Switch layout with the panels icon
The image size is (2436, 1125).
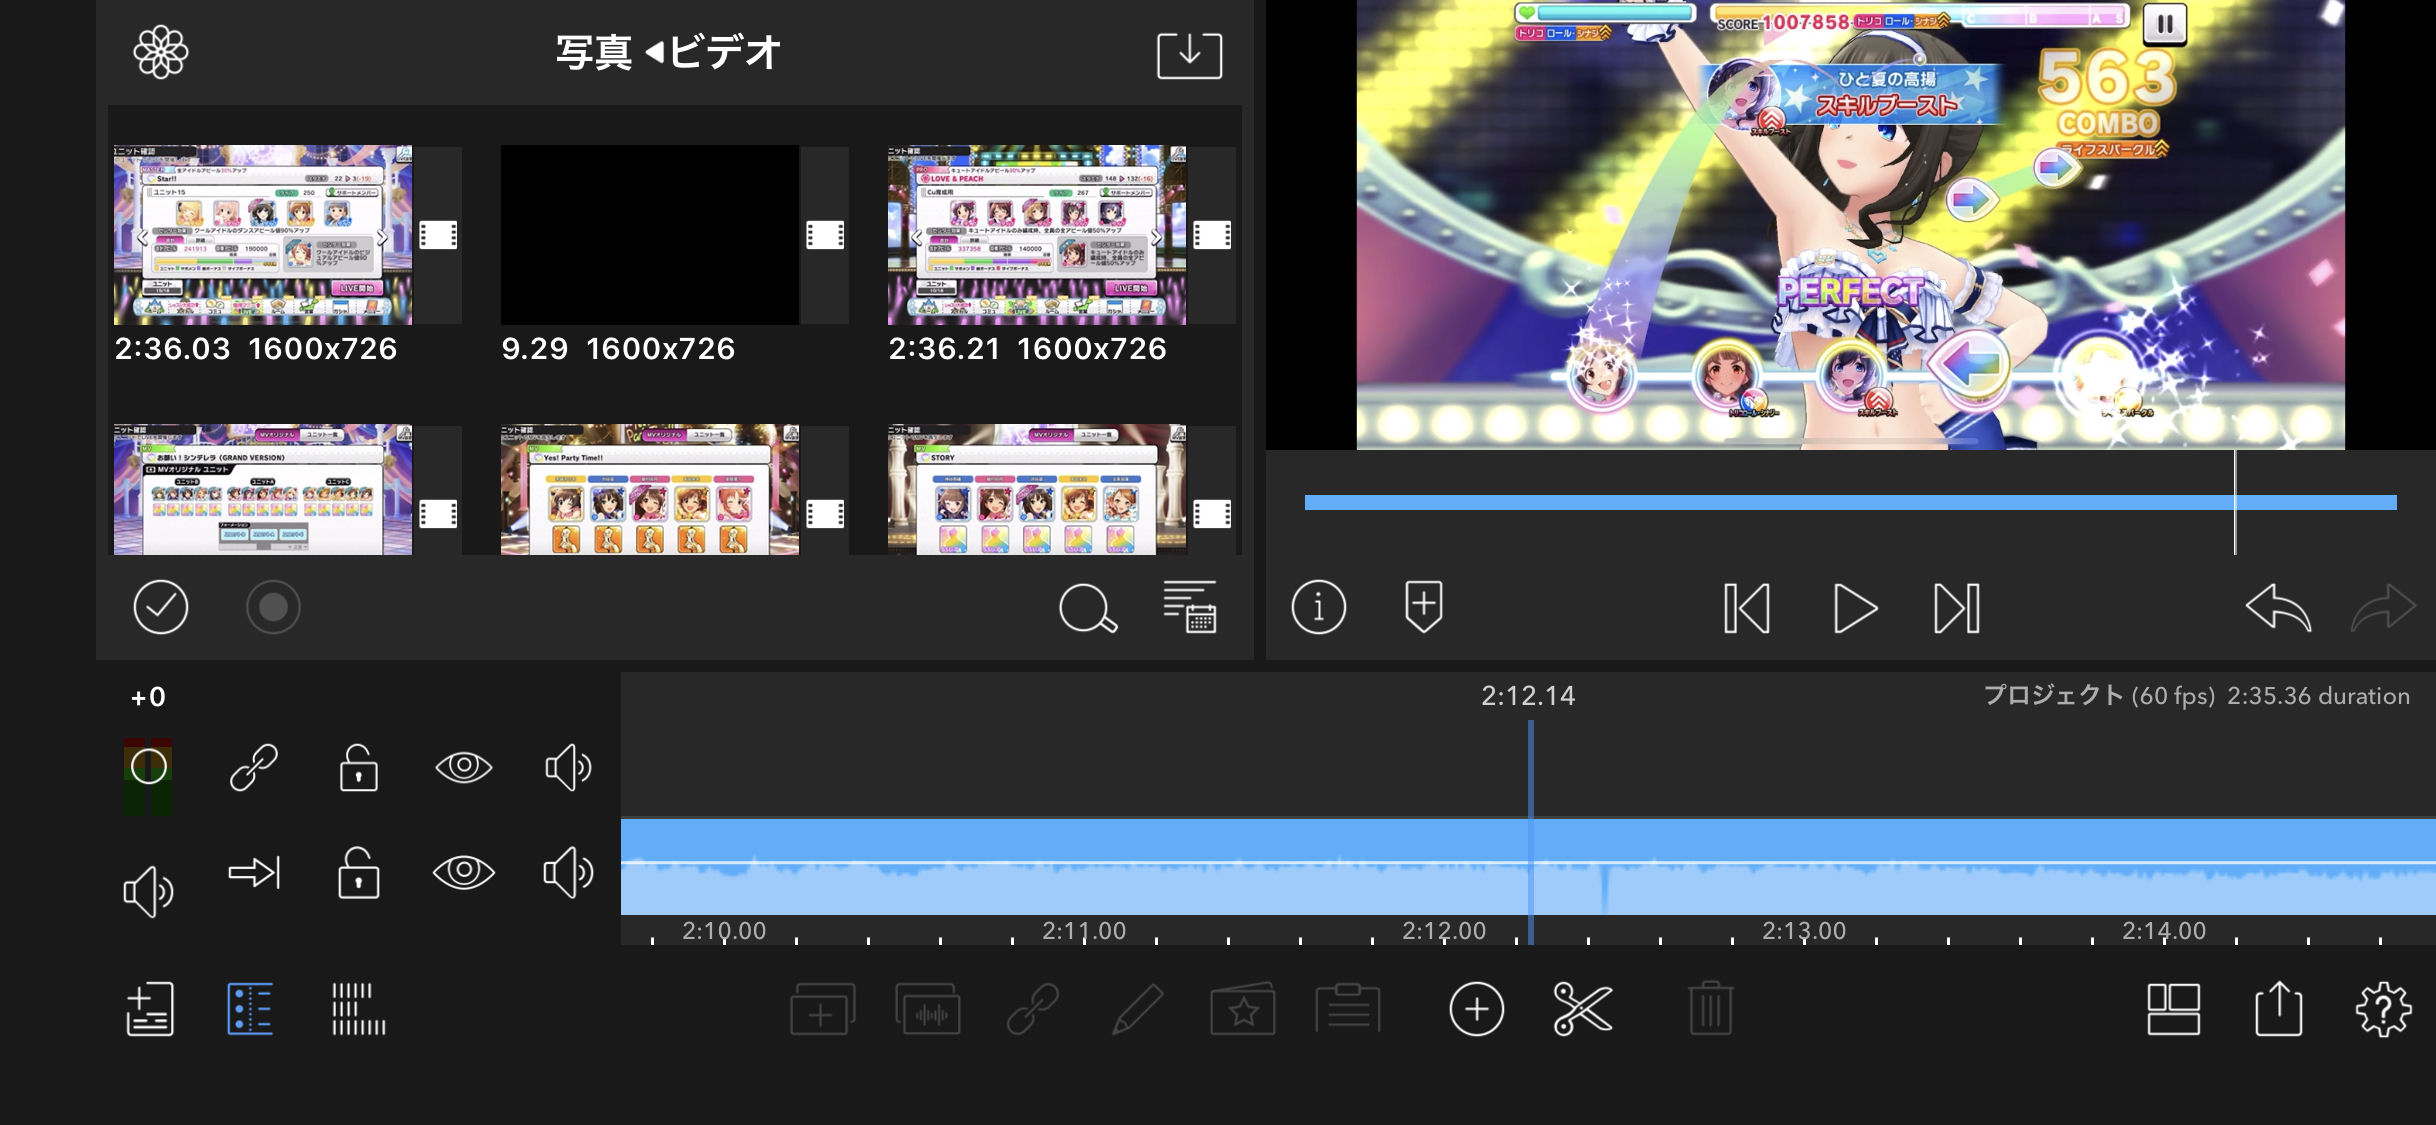pos(2174,1009)
